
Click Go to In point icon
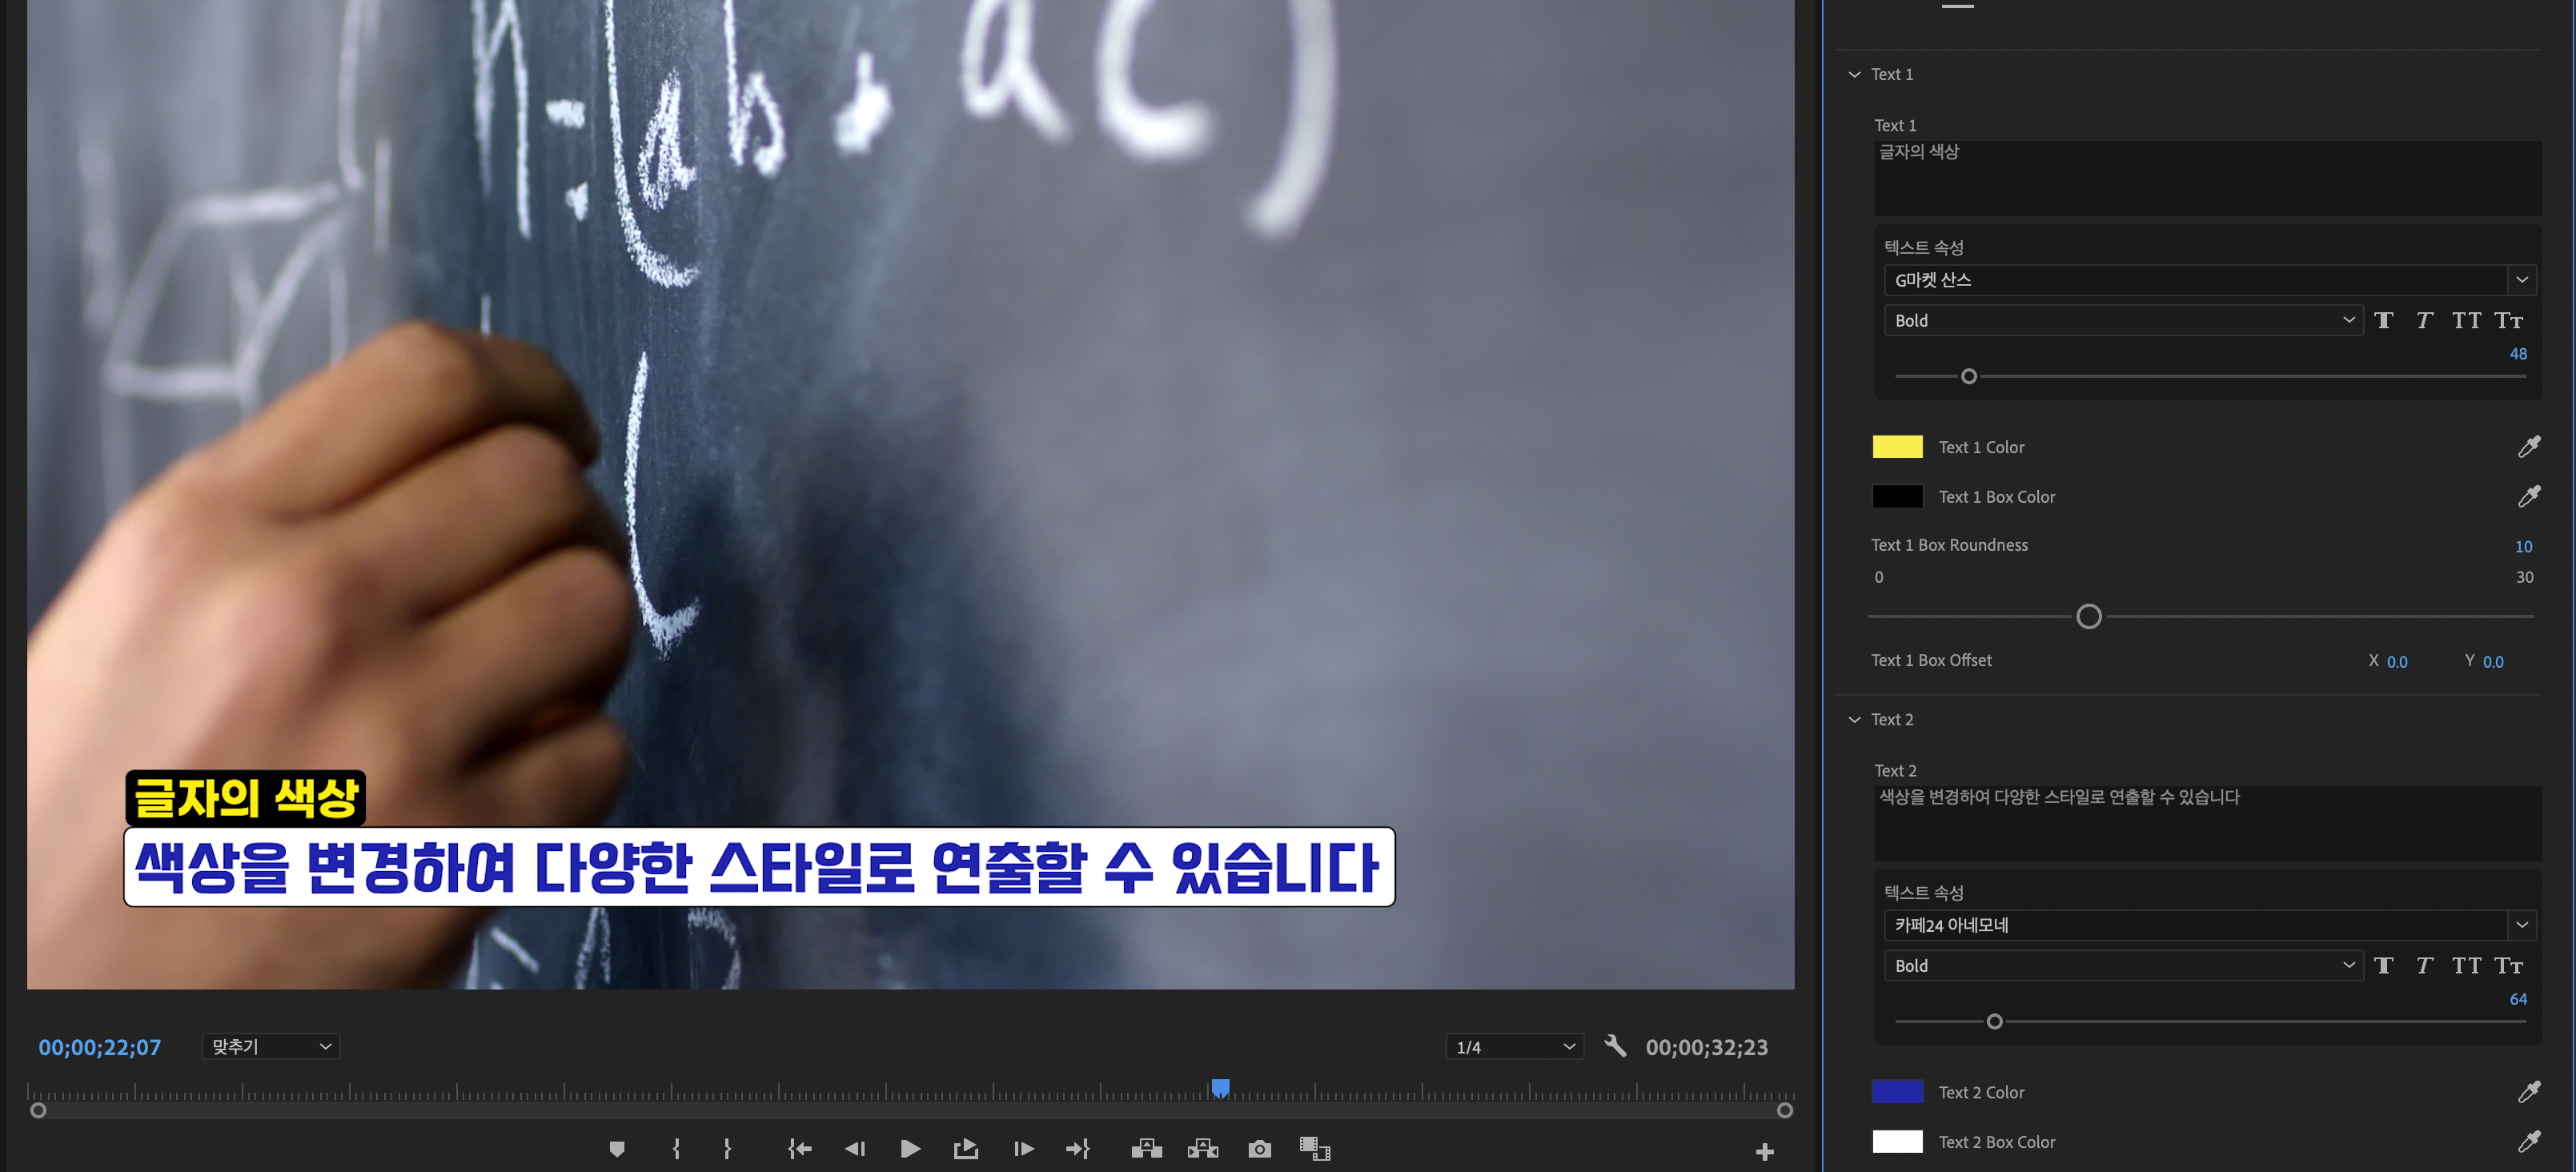coord(799,1149)
